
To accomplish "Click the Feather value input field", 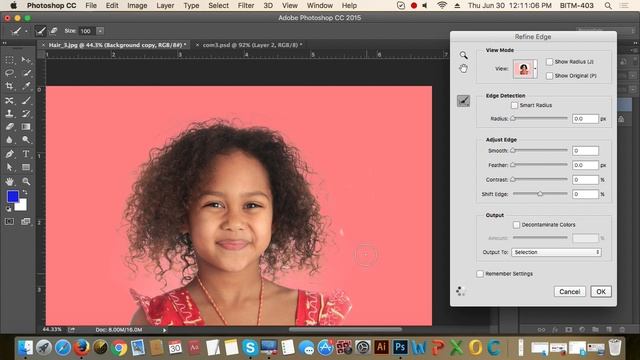I will 585,165.
